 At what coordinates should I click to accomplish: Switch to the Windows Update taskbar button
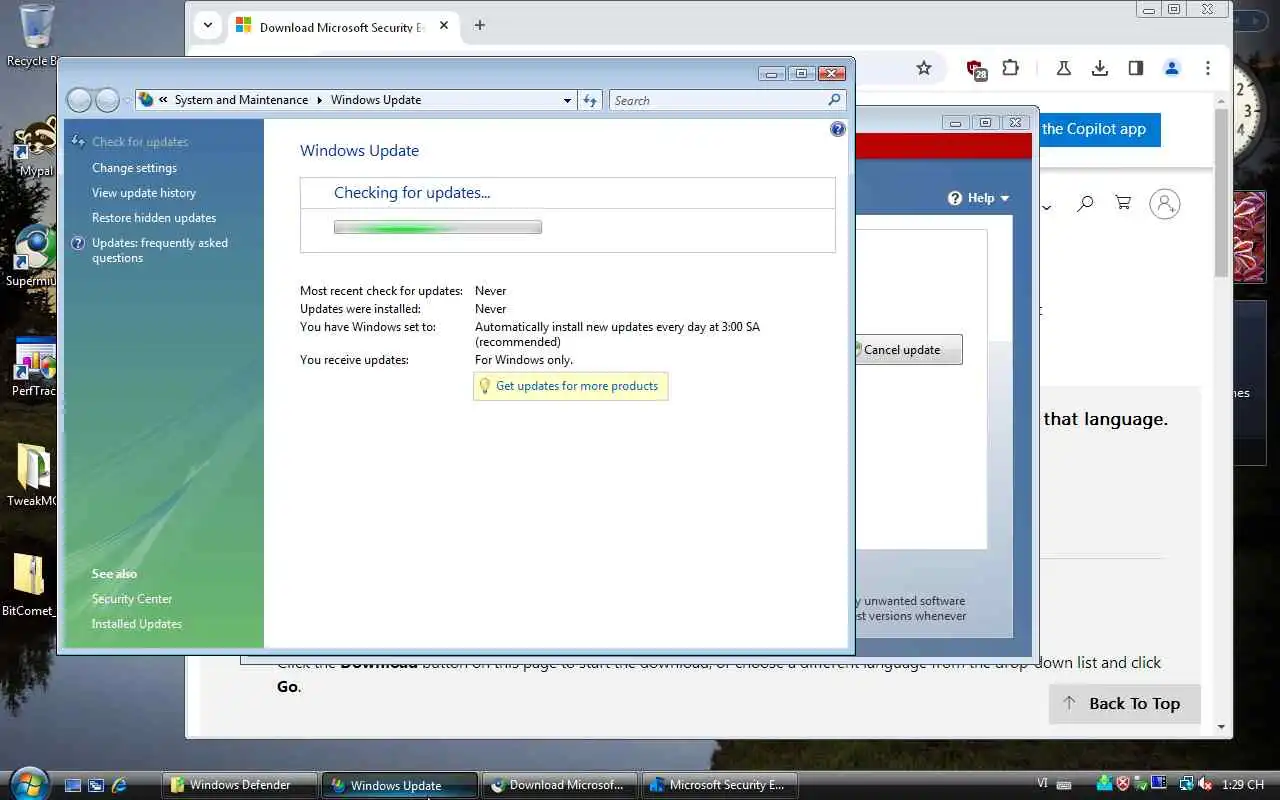399,785
